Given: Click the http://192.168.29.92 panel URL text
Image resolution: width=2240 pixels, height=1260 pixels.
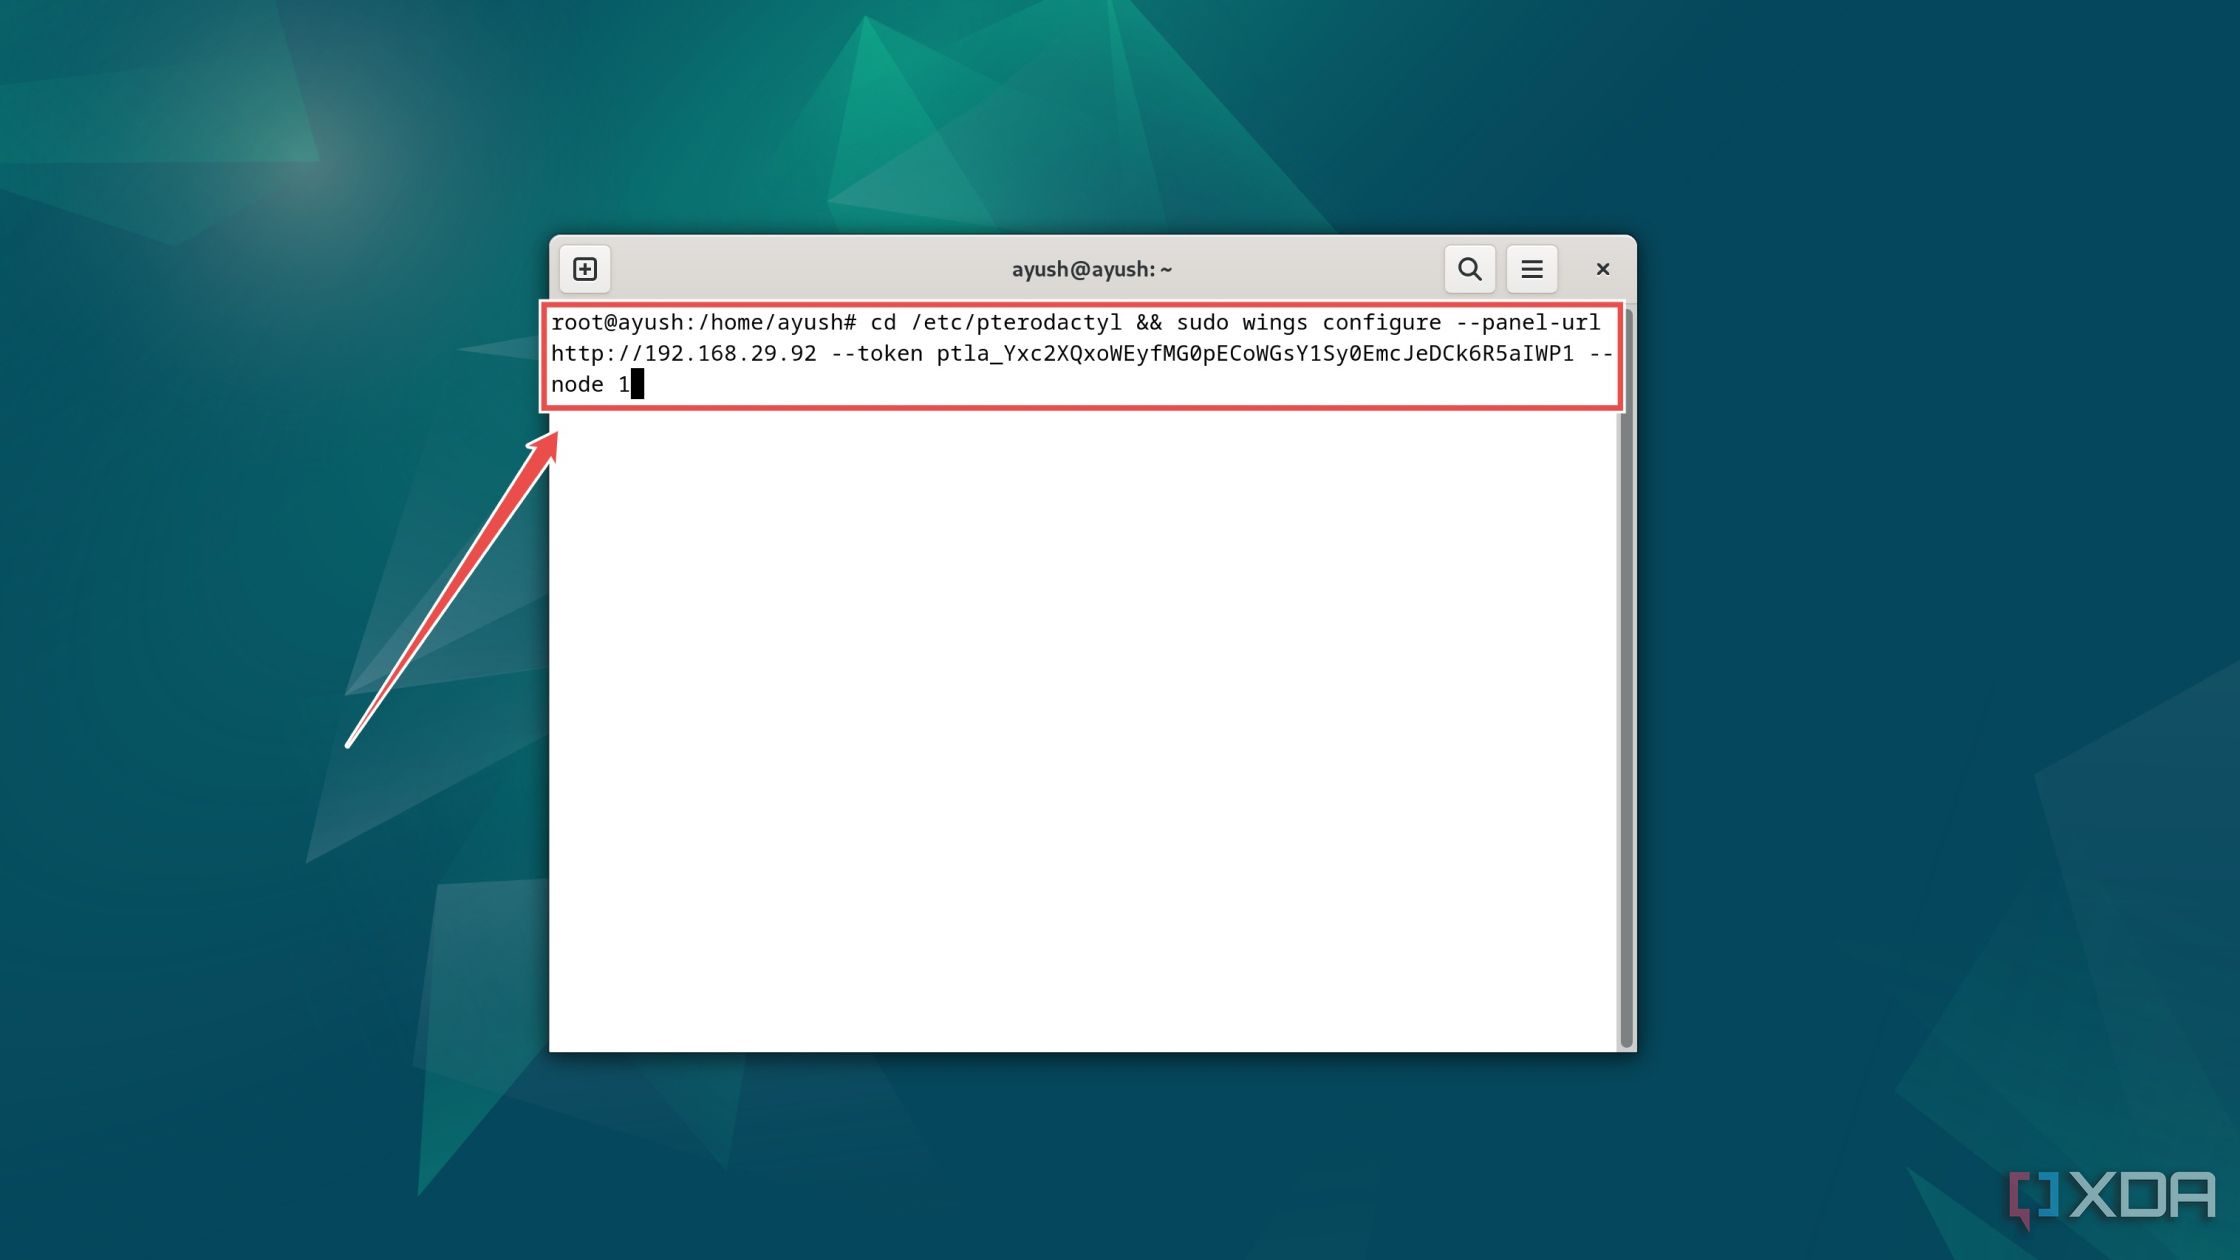Looking at the screenshot, I should (683, 354).
